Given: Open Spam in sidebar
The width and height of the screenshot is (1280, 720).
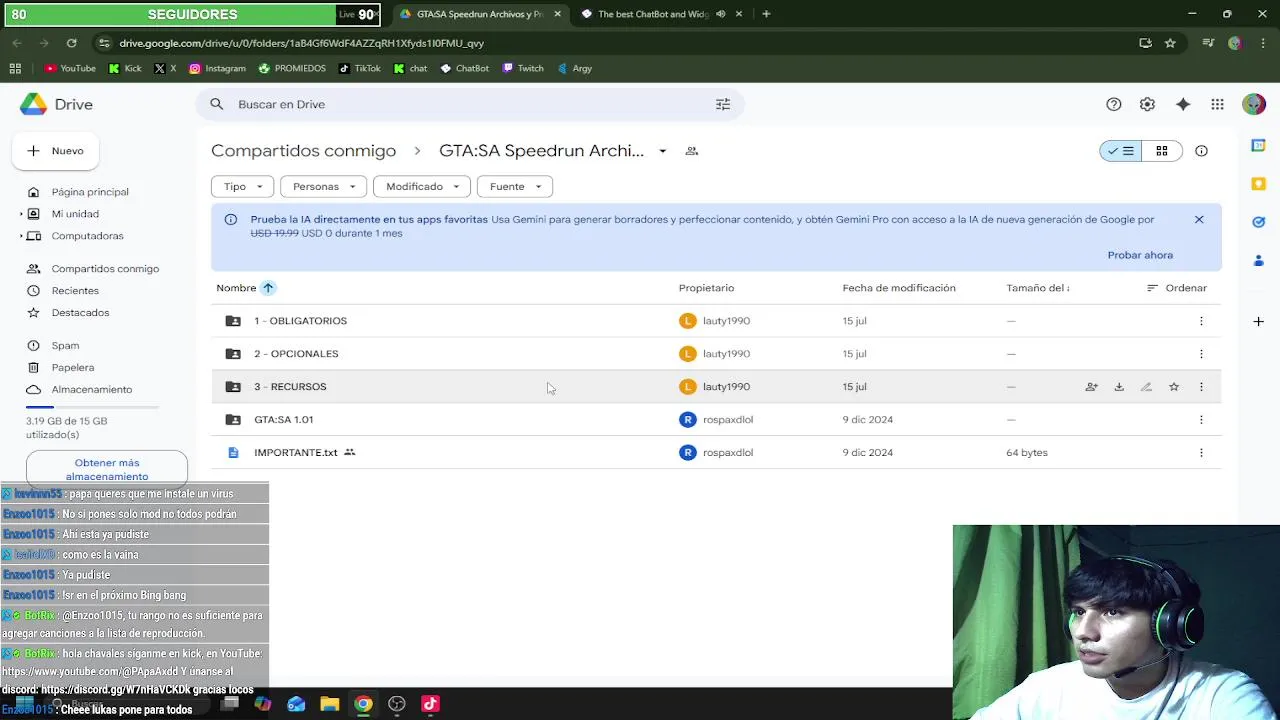Looking at the screenshot, I should click(65, 346).
